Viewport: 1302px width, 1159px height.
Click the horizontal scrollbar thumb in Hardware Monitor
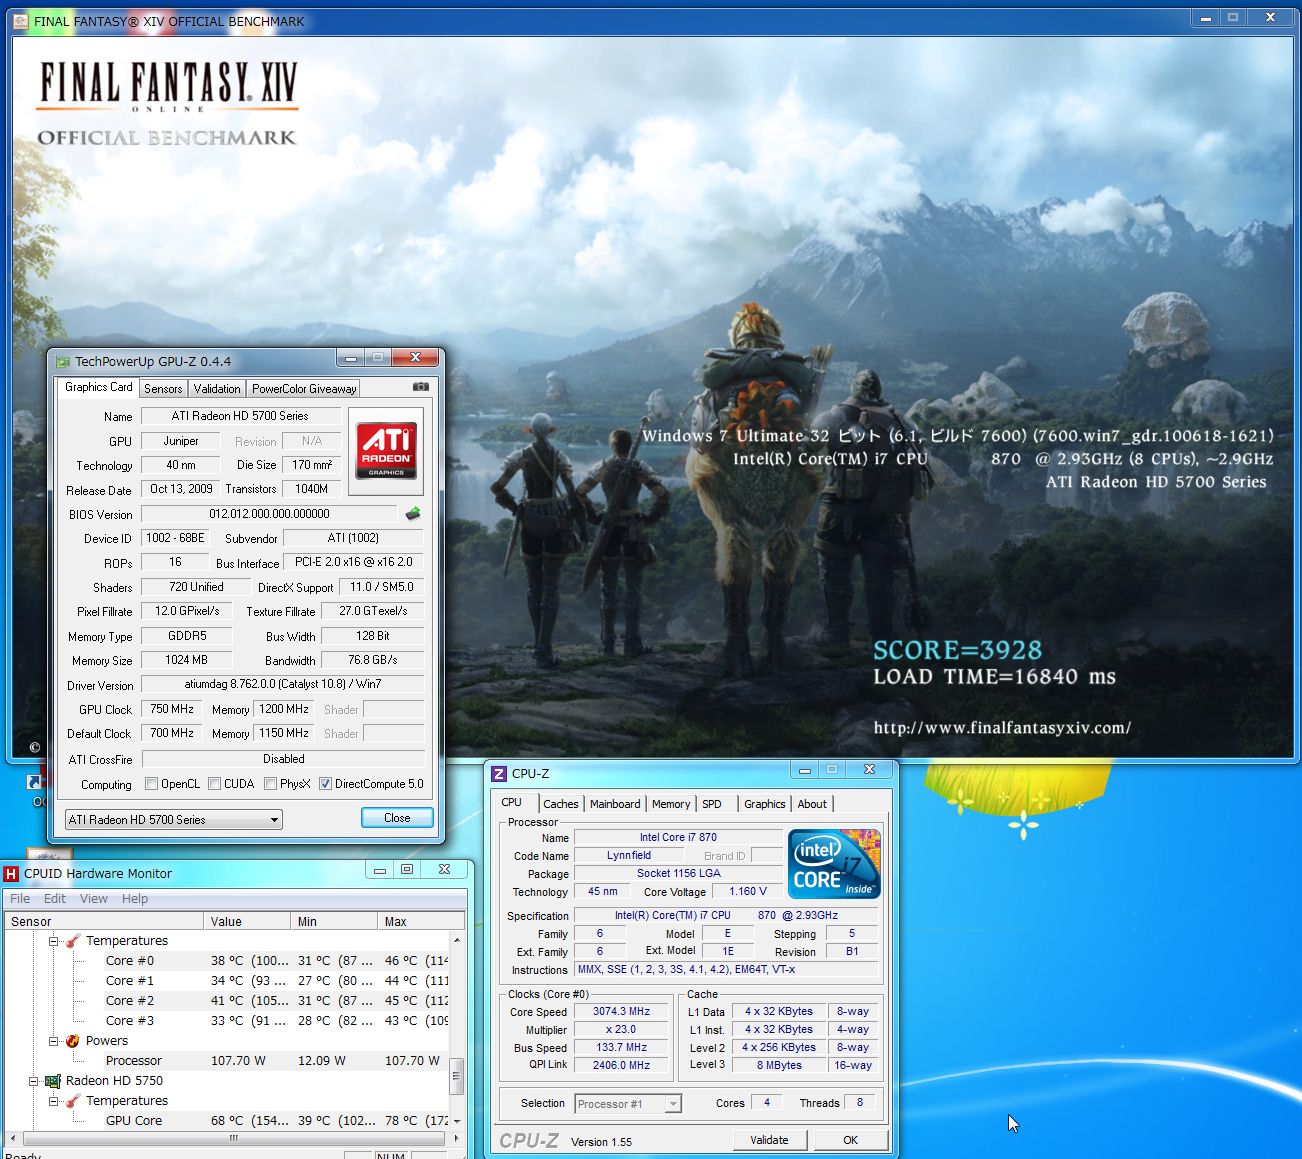point(234,1138)
